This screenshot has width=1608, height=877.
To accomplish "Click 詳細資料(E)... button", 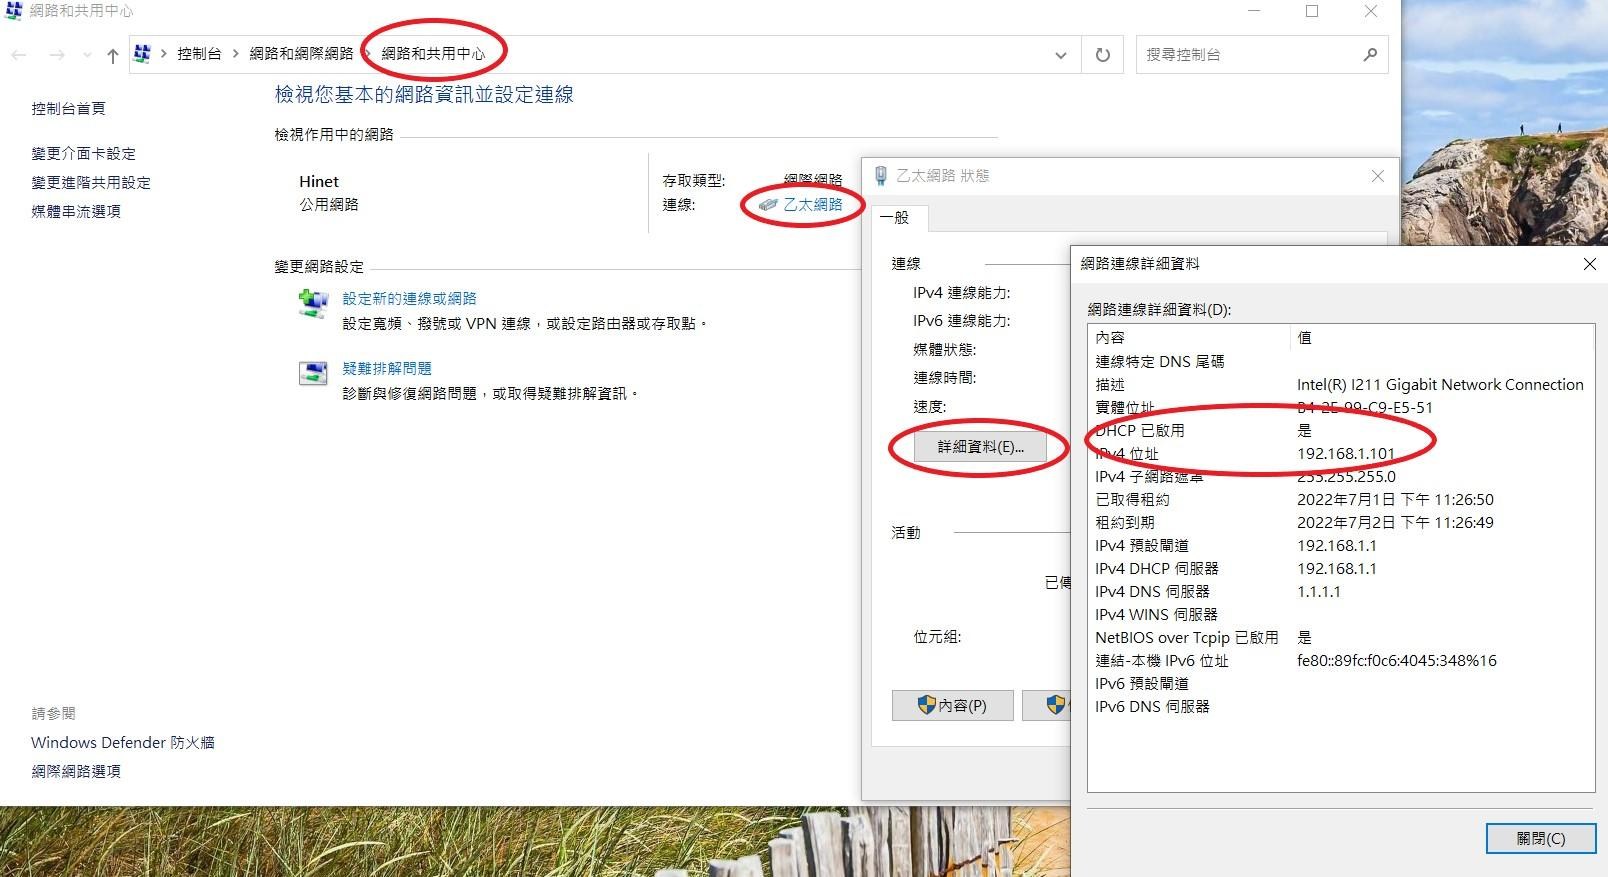I will point(980,447).
